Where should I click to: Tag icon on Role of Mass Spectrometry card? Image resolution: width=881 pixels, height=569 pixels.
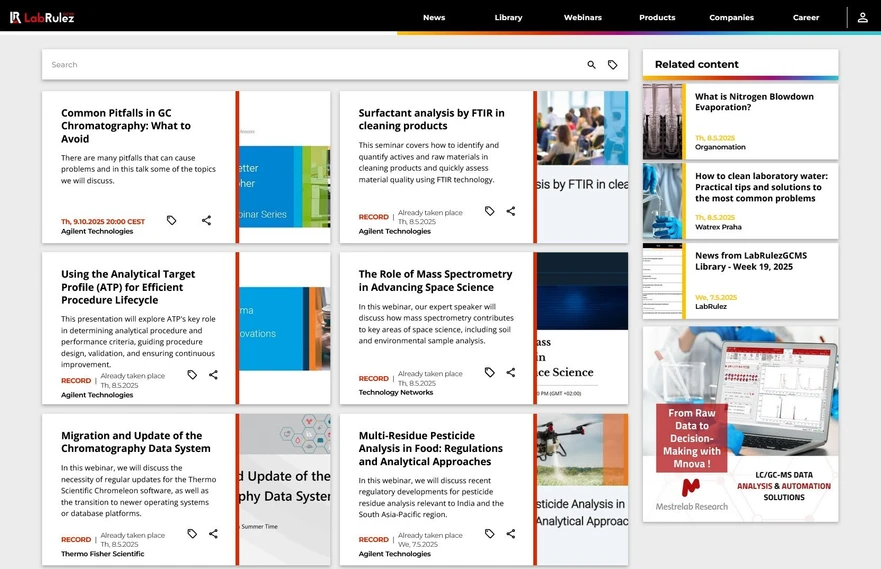coord(489,372)
